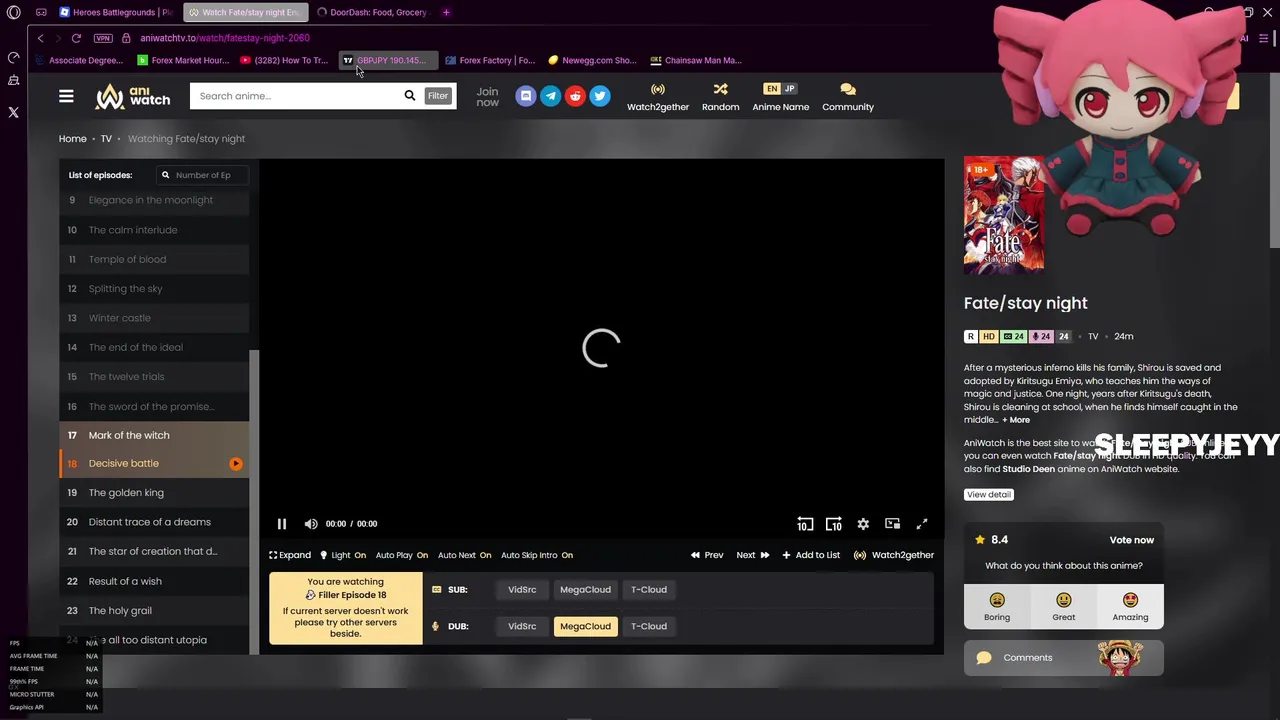This screenshot has height=720, width=1280.
Task: Click play icon on Decisive battle episode
Action: tap(236, 464)
